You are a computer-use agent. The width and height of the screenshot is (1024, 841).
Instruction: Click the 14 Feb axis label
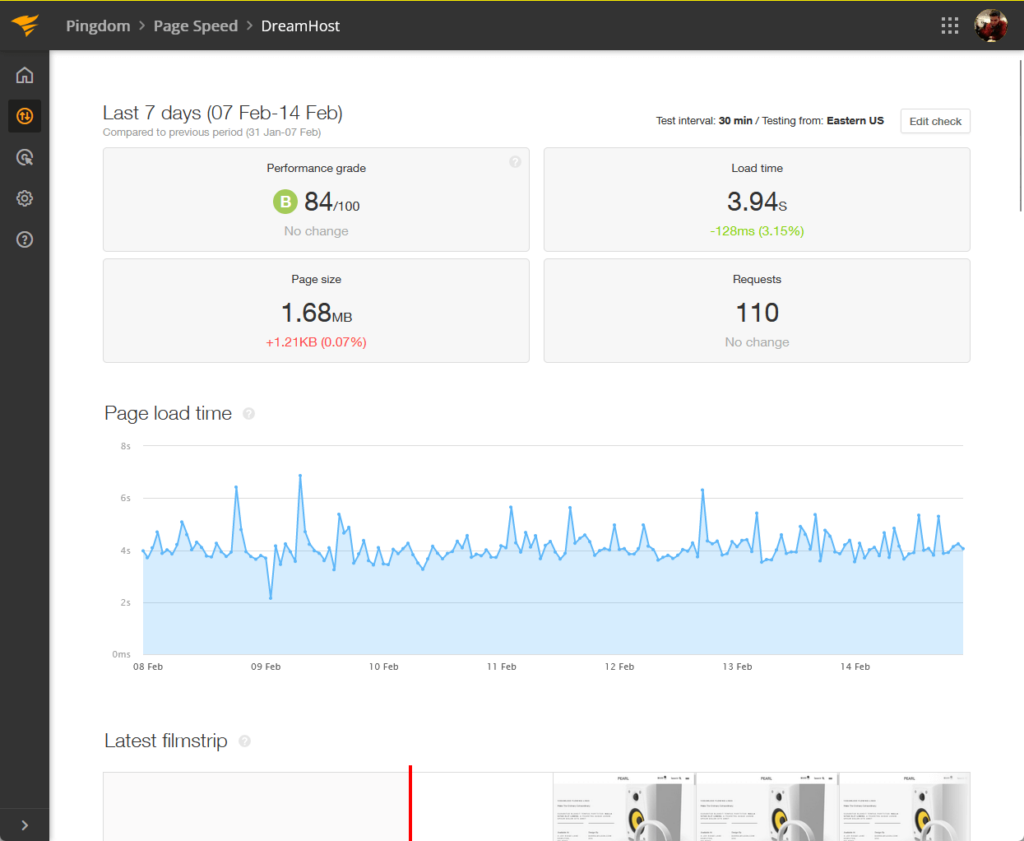(855, 667)
